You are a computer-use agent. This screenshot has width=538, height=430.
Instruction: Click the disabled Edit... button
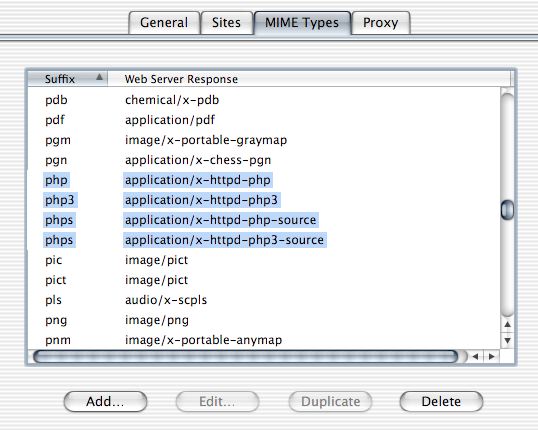tap(217, 402)
